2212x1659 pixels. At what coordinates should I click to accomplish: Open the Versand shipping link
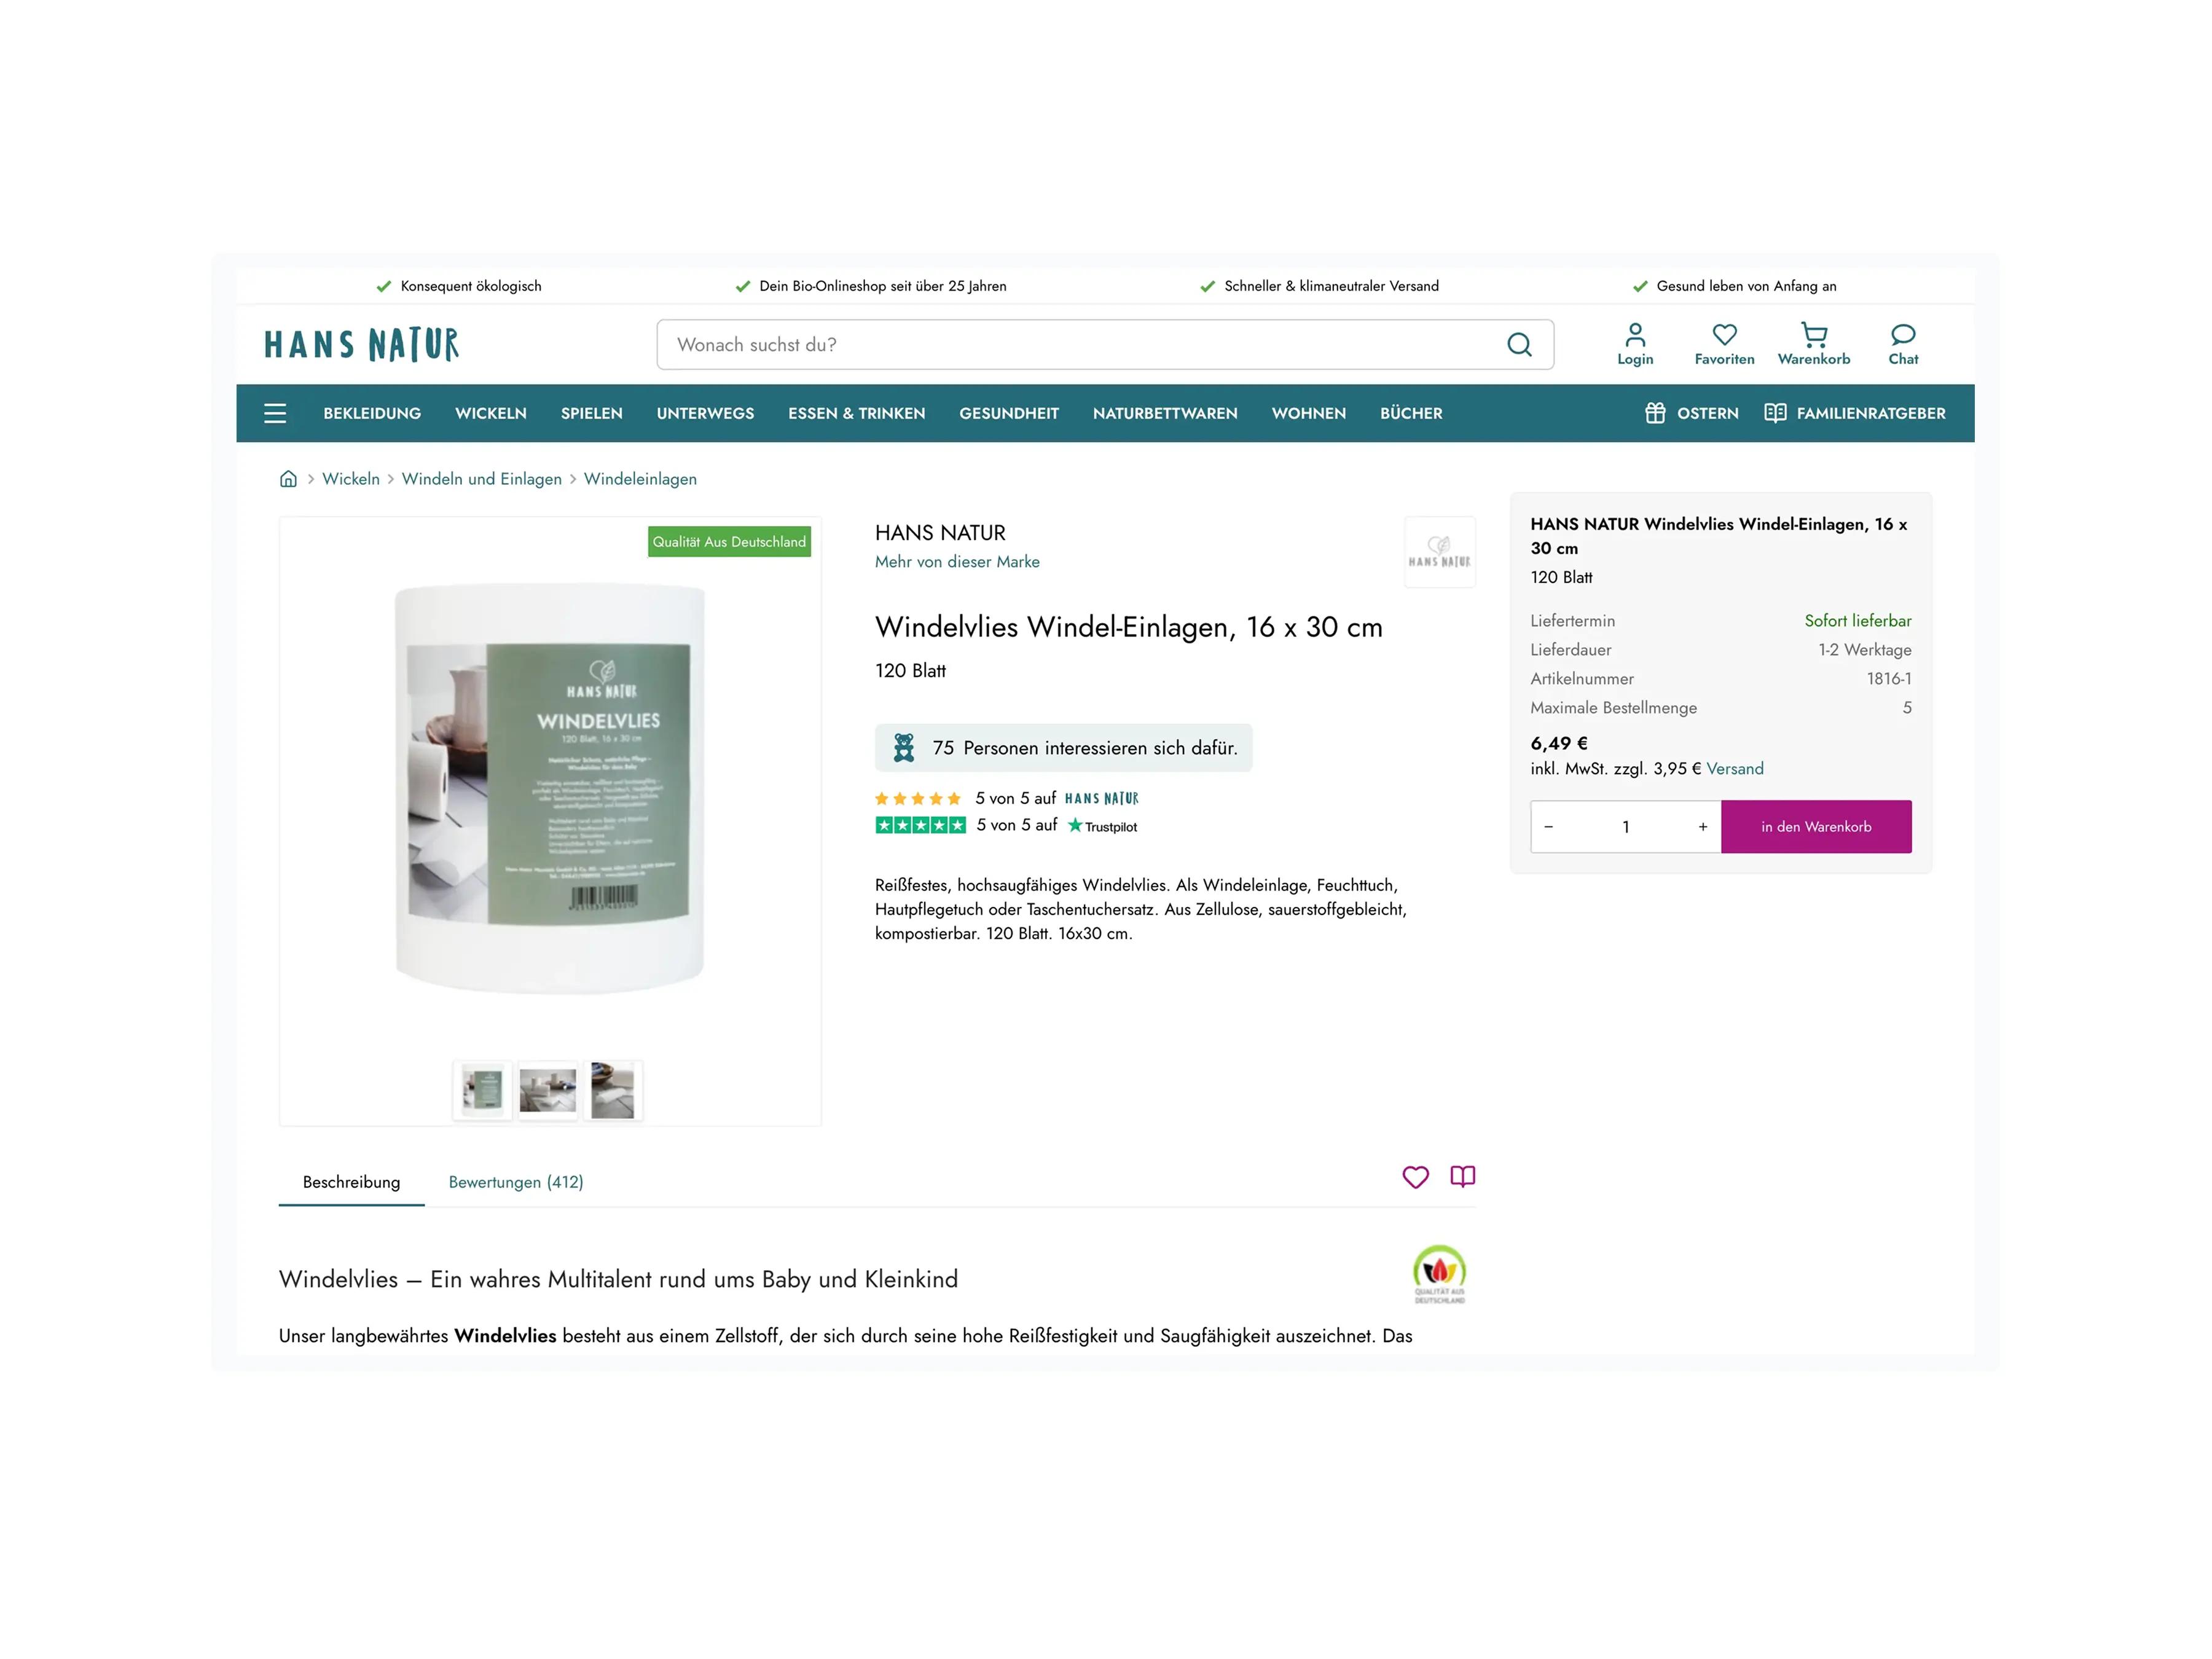coord(1735,769)
